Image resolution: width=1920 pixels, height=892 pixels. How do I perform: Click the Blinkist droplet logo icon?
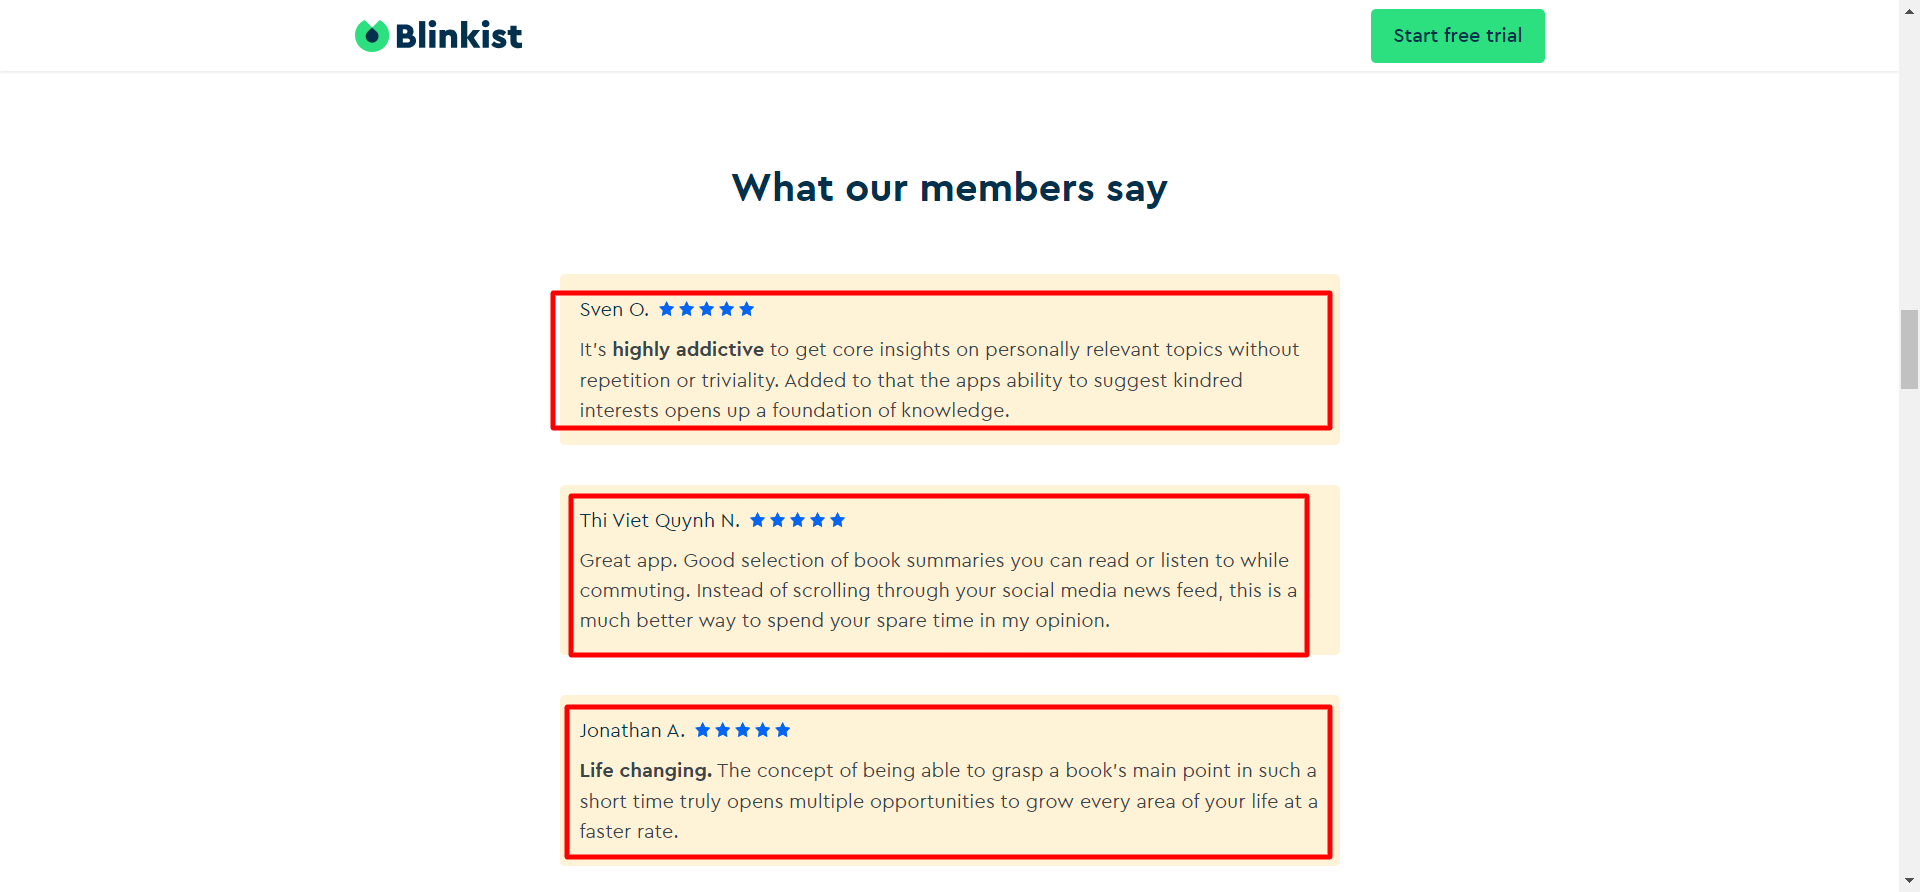pyautogui.click(x=372, y=36)
